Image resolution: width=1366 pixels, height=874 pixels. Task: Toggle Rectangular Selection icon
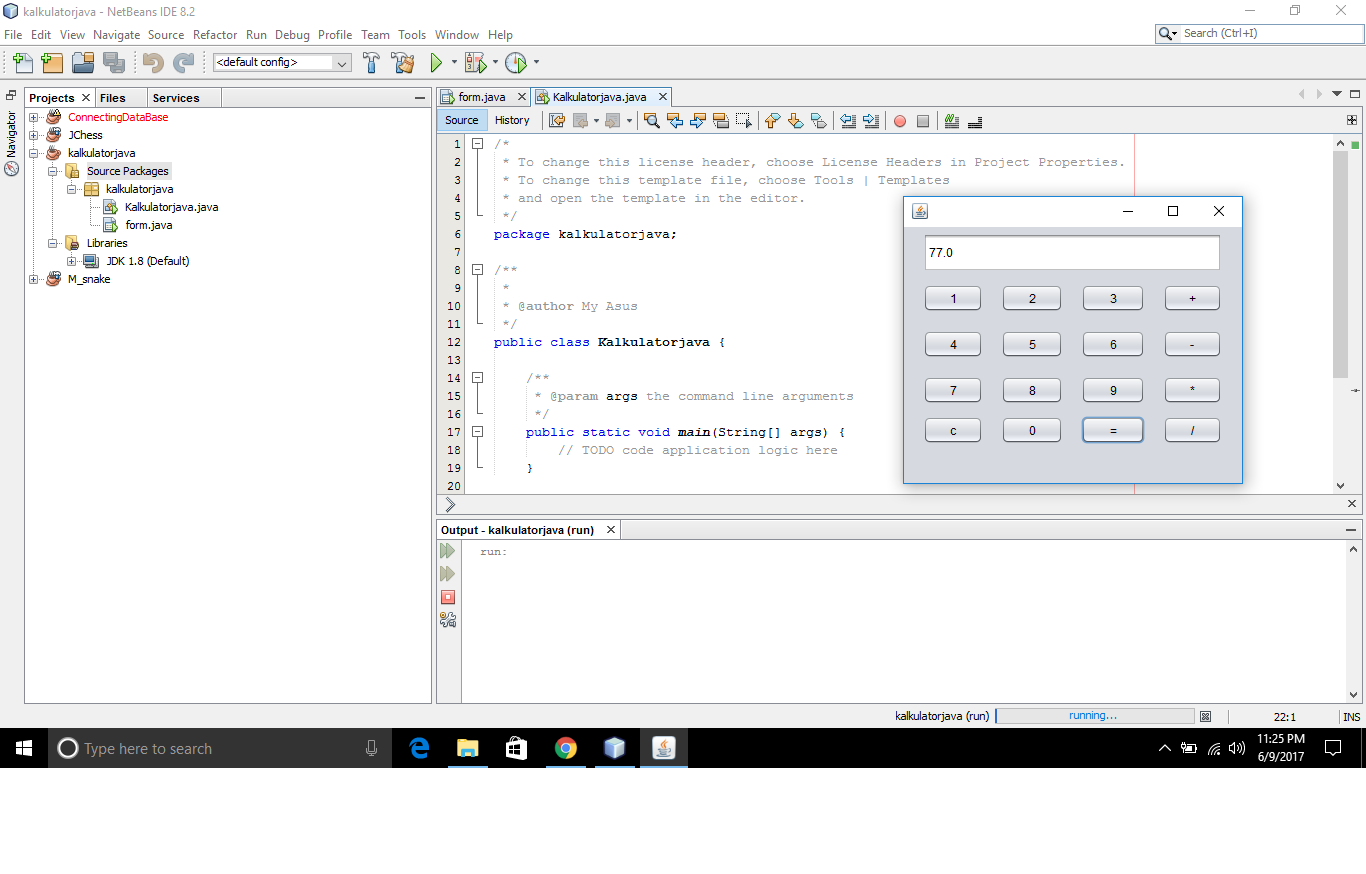point(743,121)
